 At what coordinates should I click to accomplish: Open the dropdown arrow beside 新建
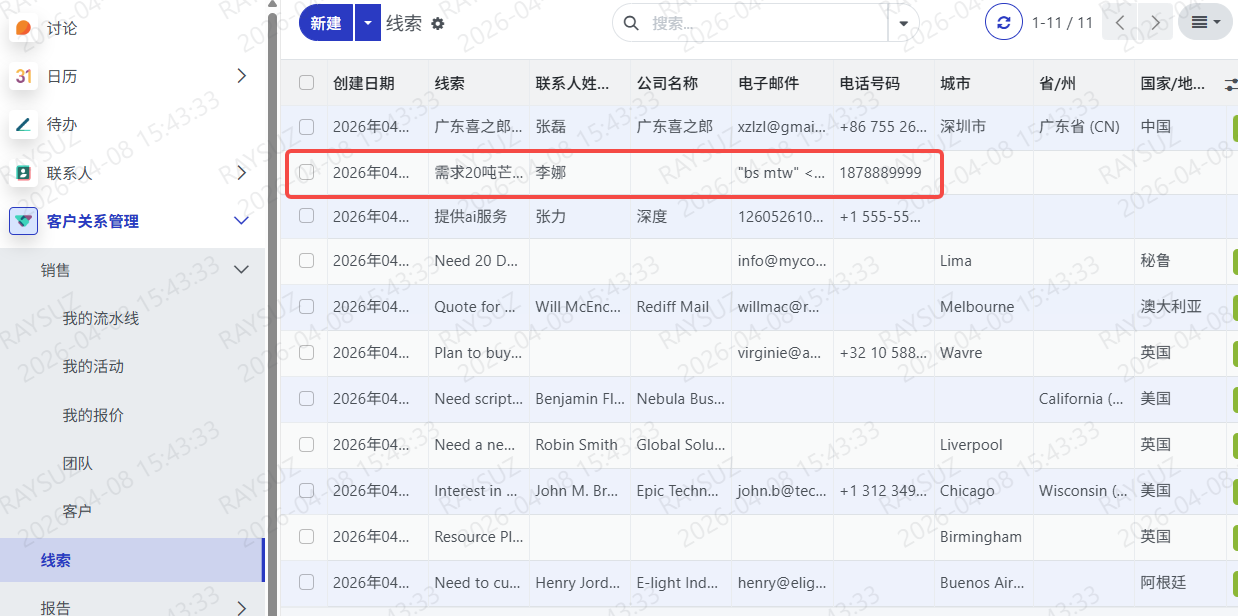[368, 22]
